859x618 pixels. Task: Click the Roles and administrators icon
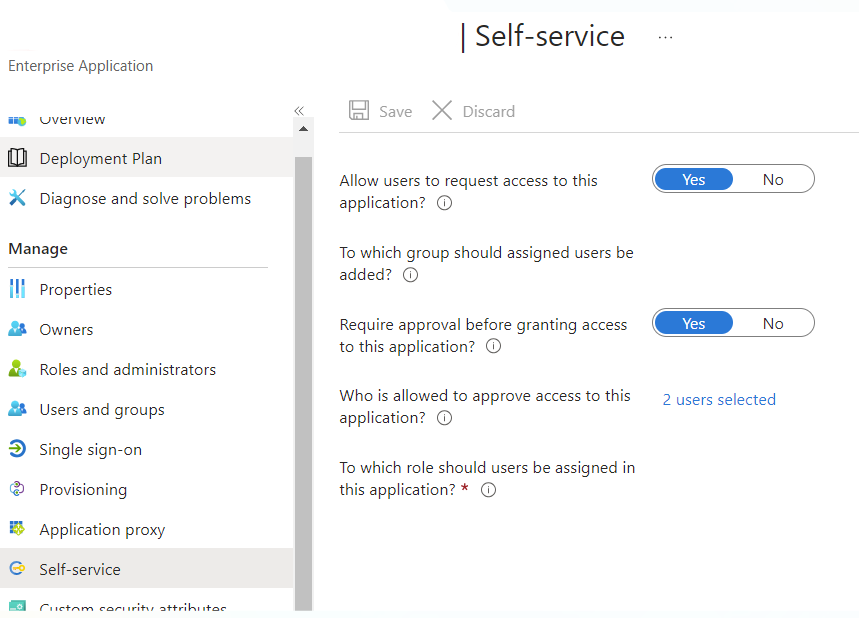click(17, 369)
